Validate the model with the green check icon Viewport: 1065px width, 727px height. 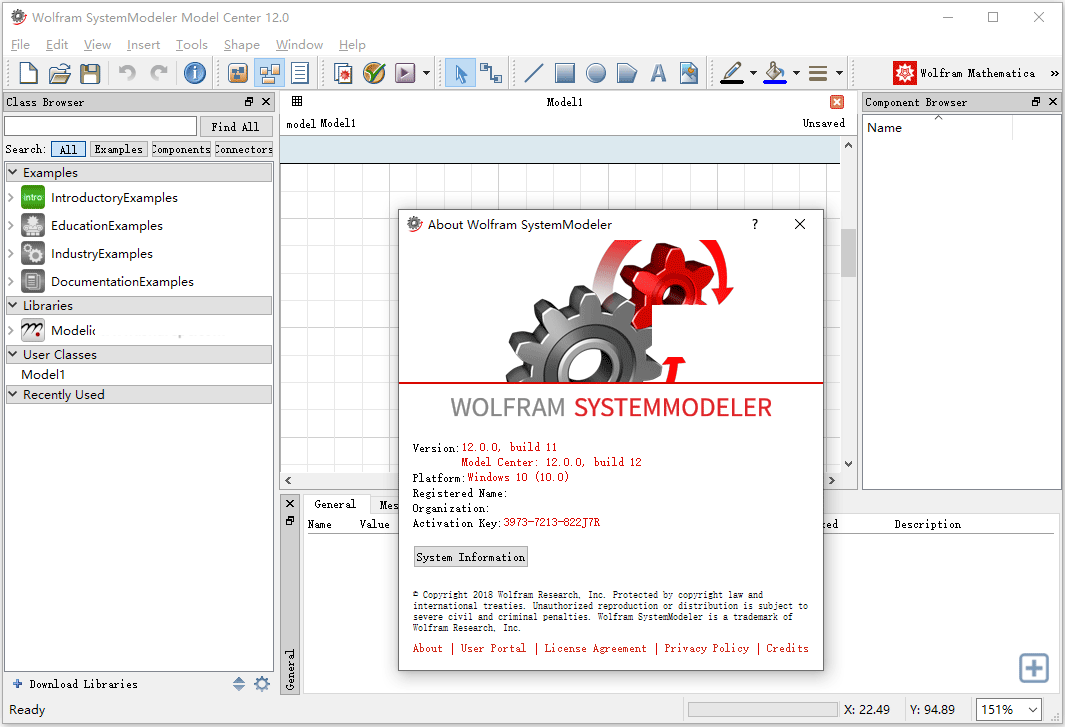click(x=373, y=72)
